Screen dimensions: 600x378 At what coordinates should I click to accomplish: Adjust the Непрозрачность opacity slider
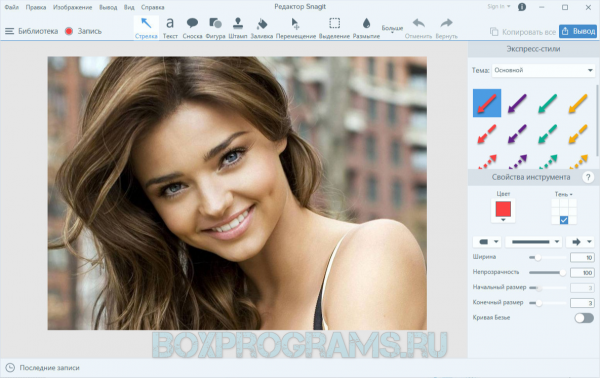tap(548, 273)
